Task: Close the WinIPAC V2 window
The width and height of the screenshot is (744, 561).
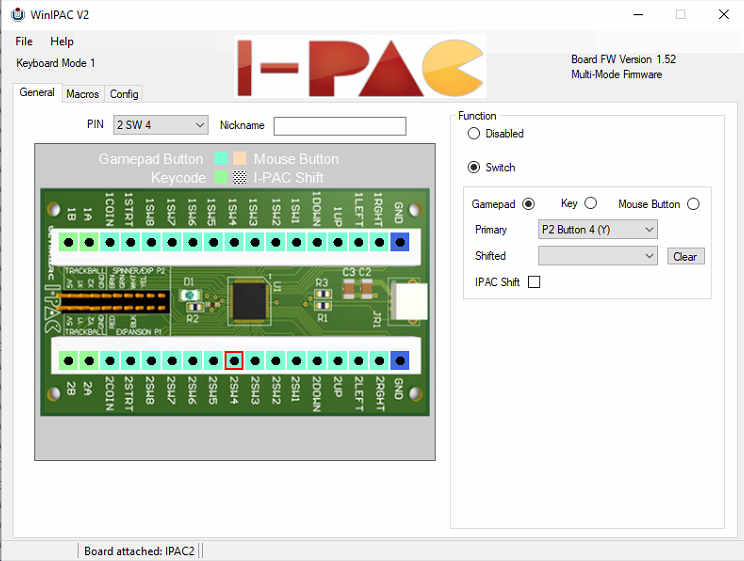Action: pos(724,14)
